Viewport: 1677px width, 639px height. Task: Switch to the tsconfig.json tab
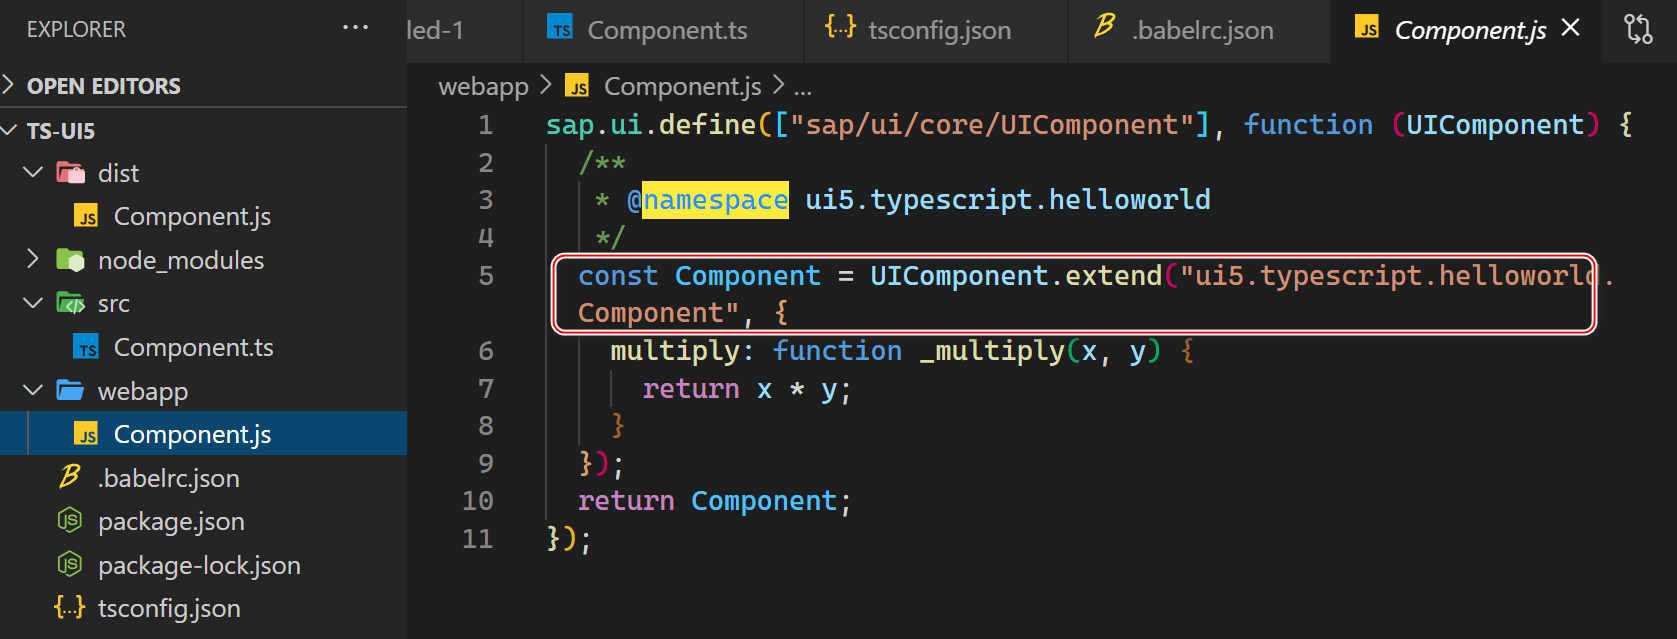click(938, 31)
